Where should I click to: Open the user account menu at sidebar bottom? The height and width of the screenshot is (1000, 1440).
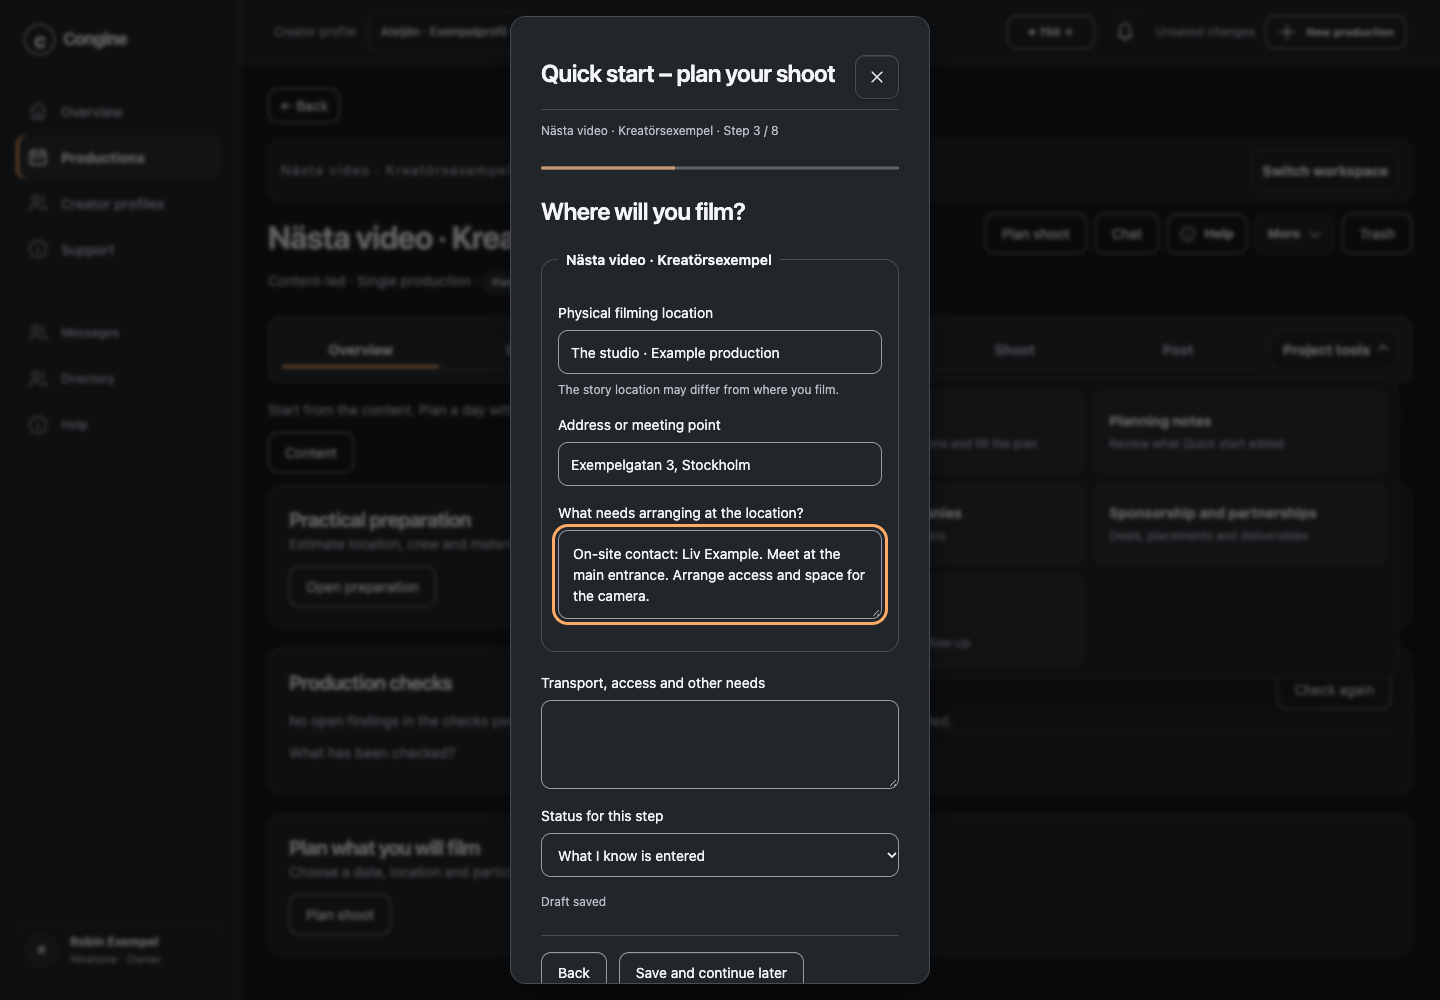click(x=120, y=950)
